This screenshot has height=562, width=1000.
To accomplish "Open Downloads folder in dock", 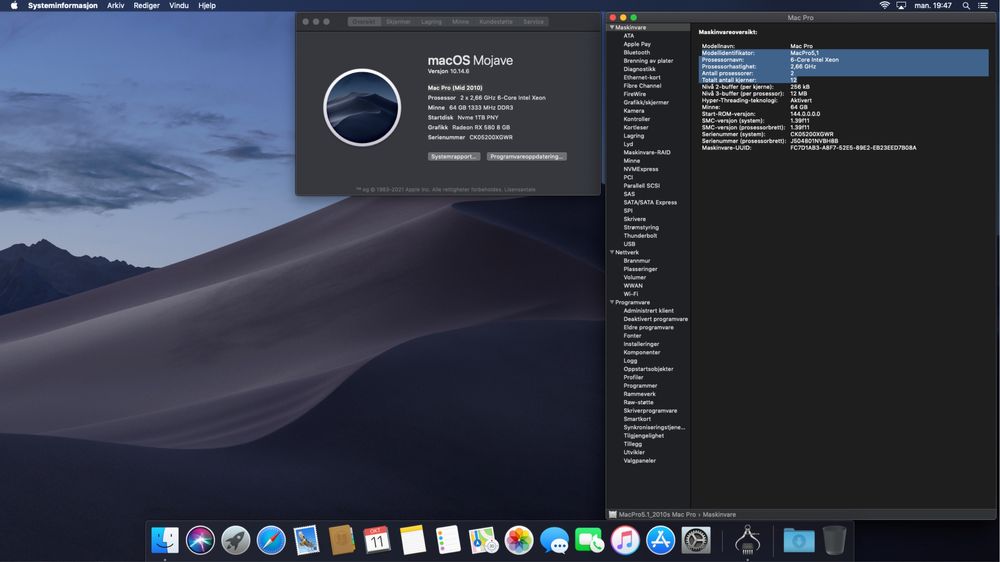I will 798,540.
